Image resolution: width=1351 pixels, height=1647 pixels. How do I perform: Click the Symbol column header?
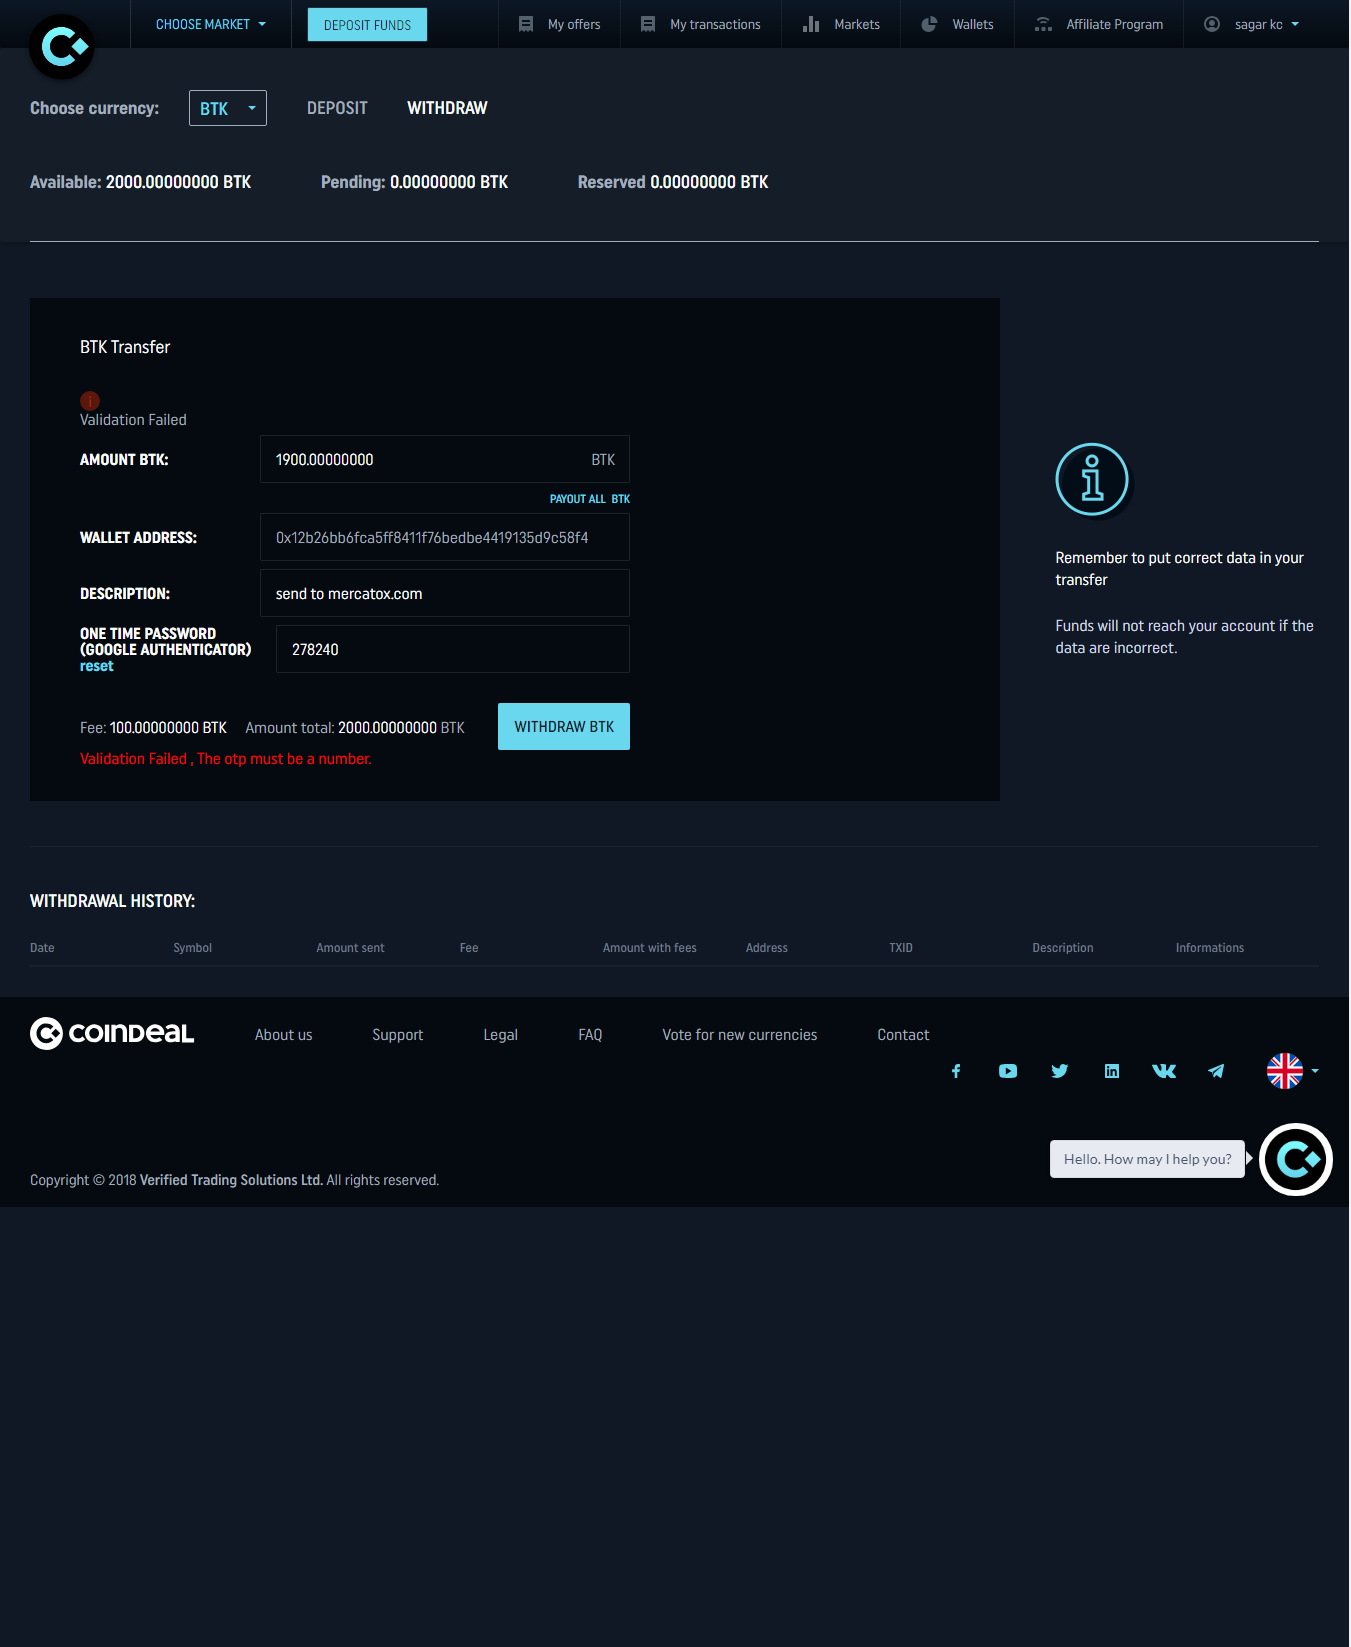193,948
